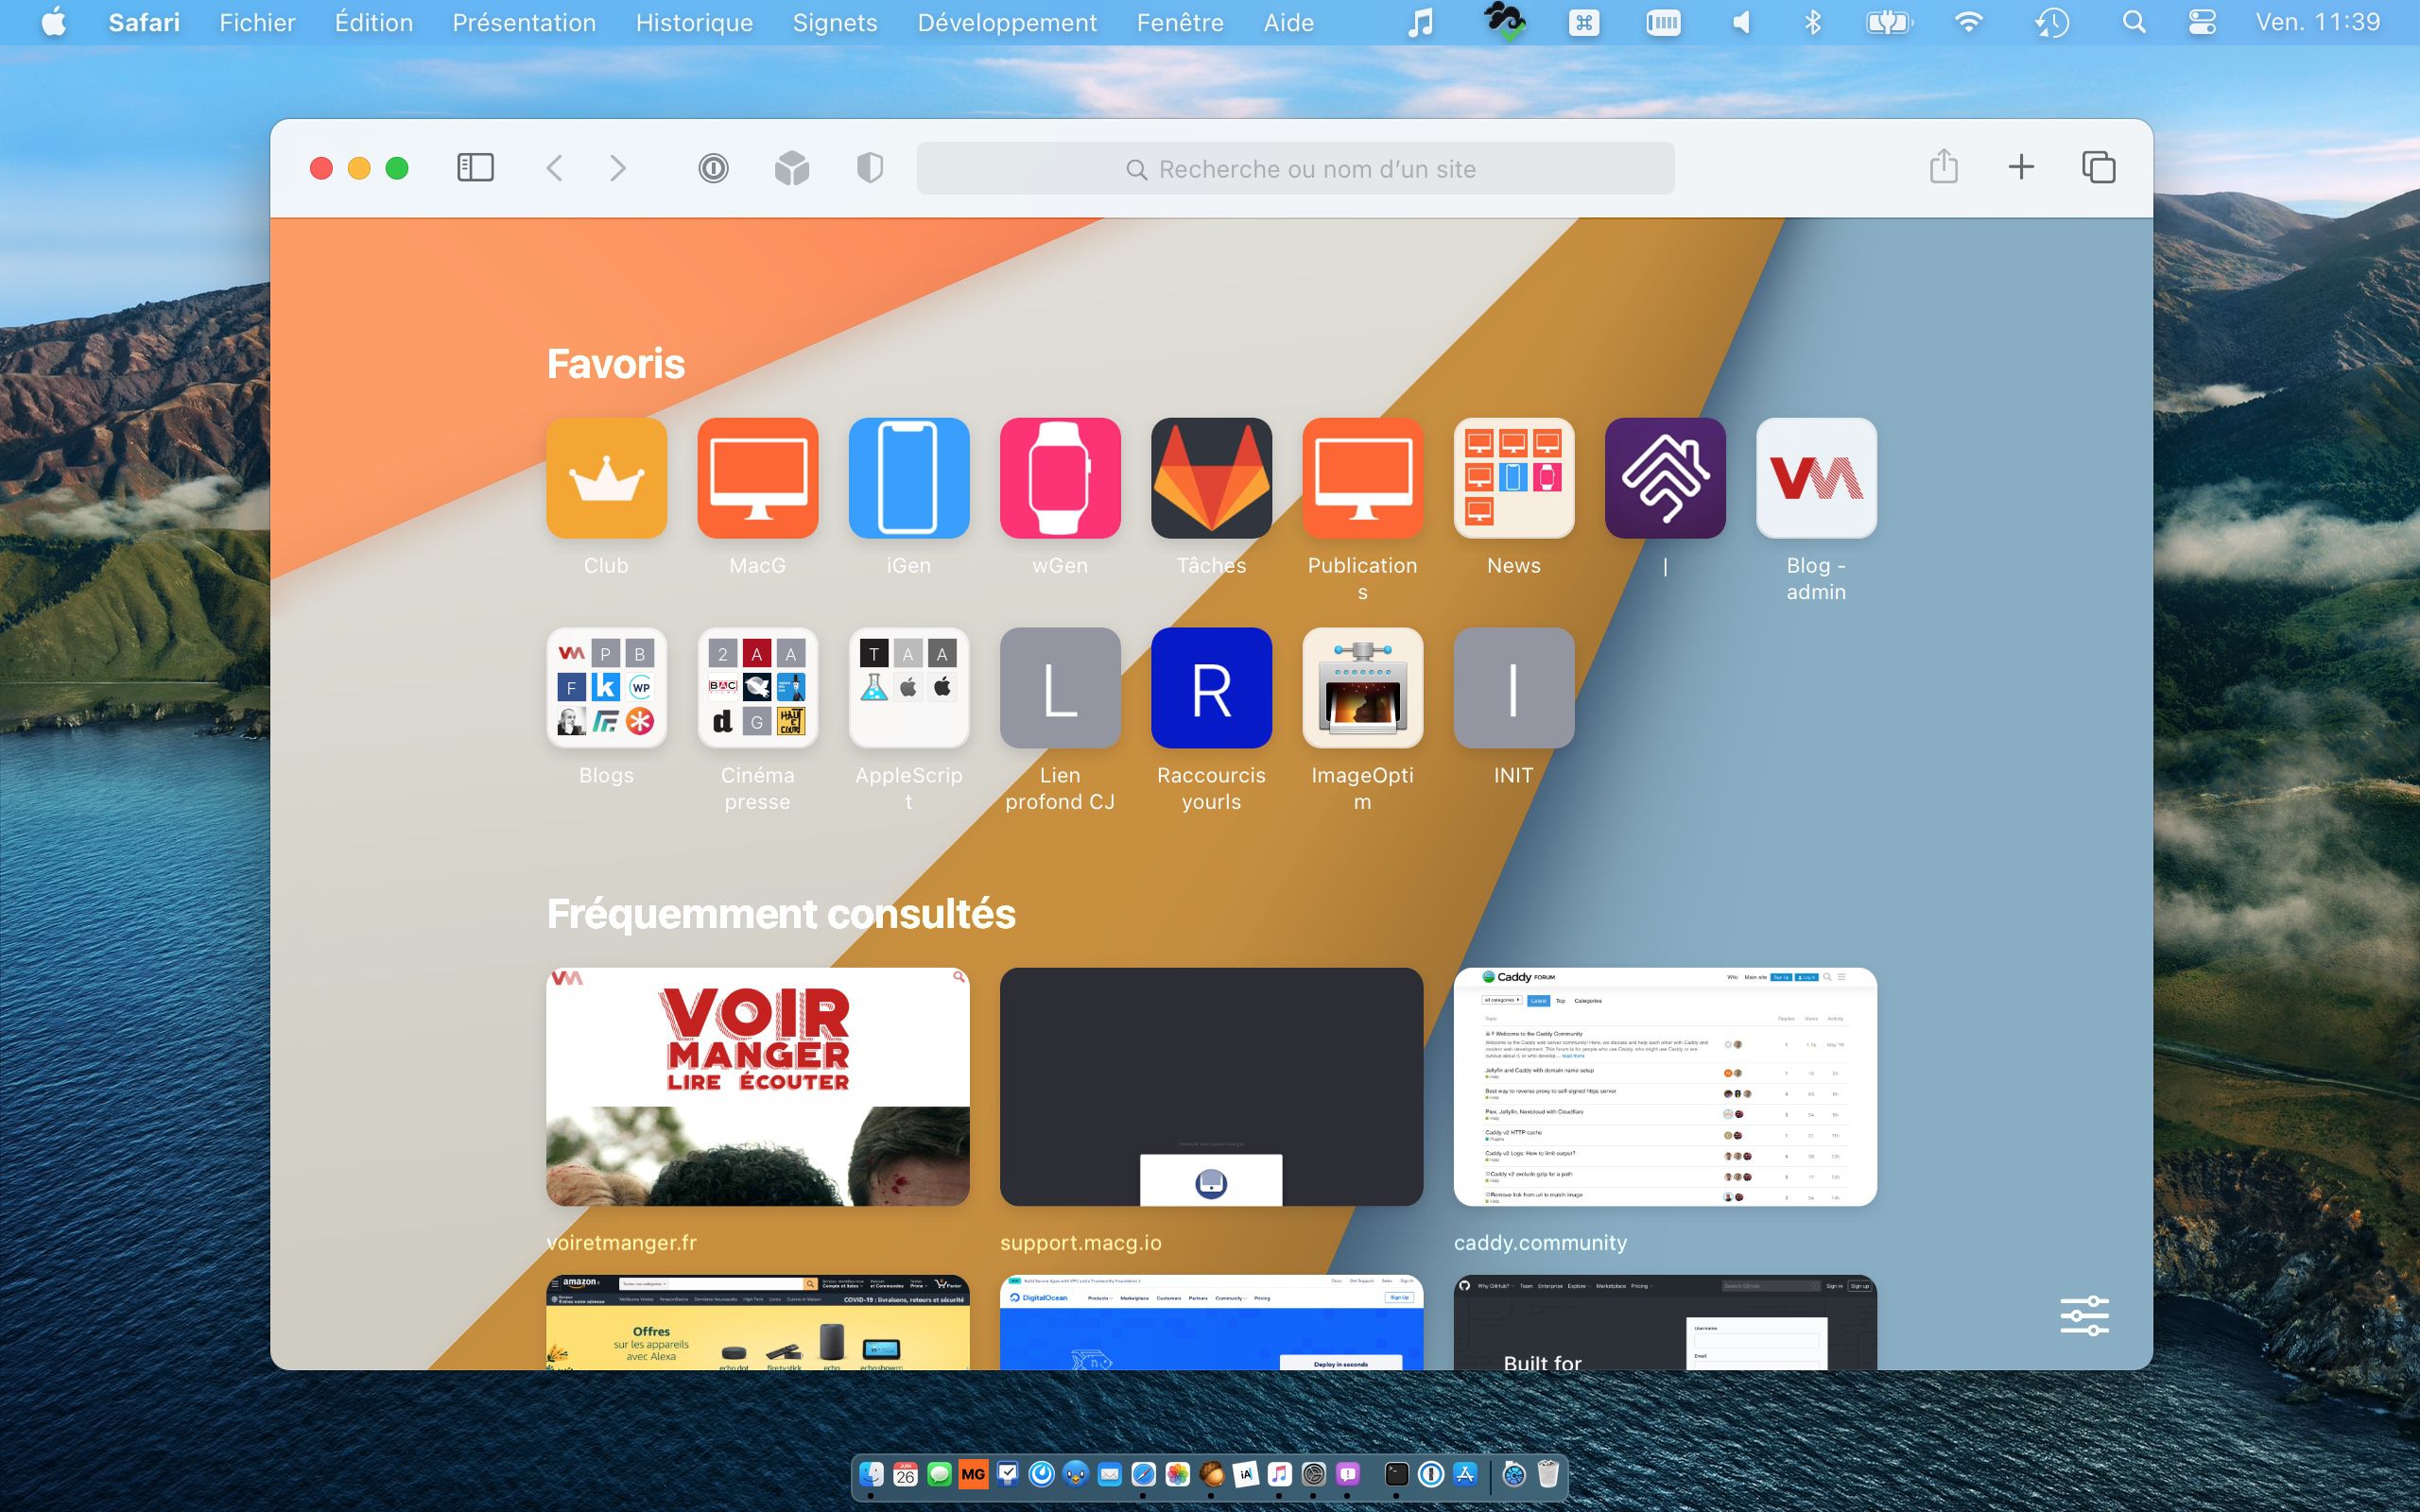Open the start page customization sliders

[x=2087, y=1315]
